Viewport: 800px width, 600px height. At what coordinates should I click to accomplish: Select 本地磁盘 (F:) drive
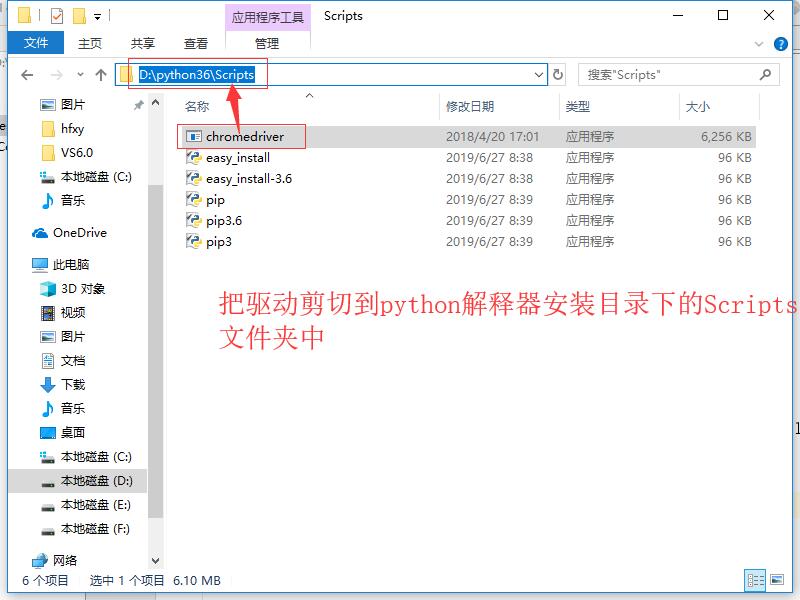click(85, 529)
